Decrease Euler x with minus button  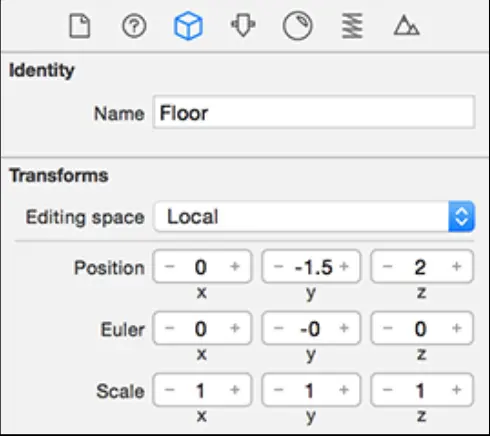click(x=169, y=328)
